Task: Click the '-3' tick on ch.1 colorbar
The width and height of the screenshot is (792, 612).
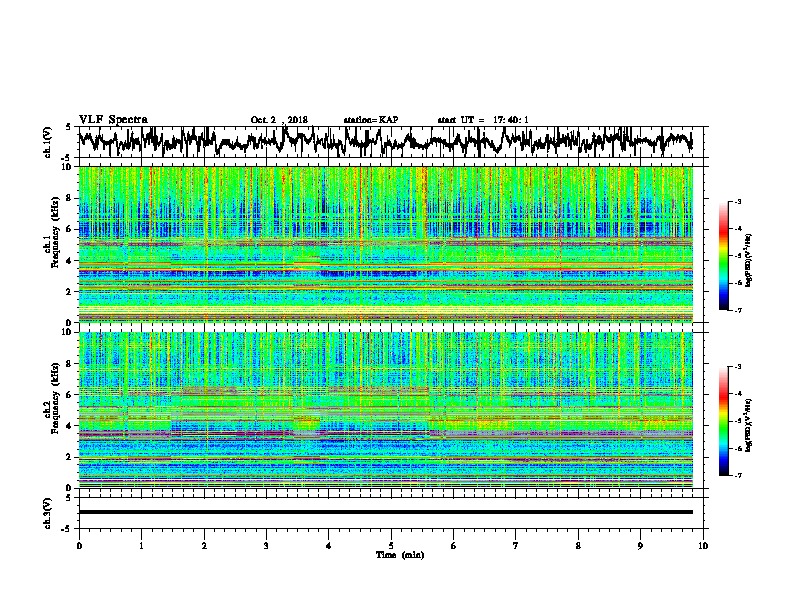Action: [x=737, y=202]
